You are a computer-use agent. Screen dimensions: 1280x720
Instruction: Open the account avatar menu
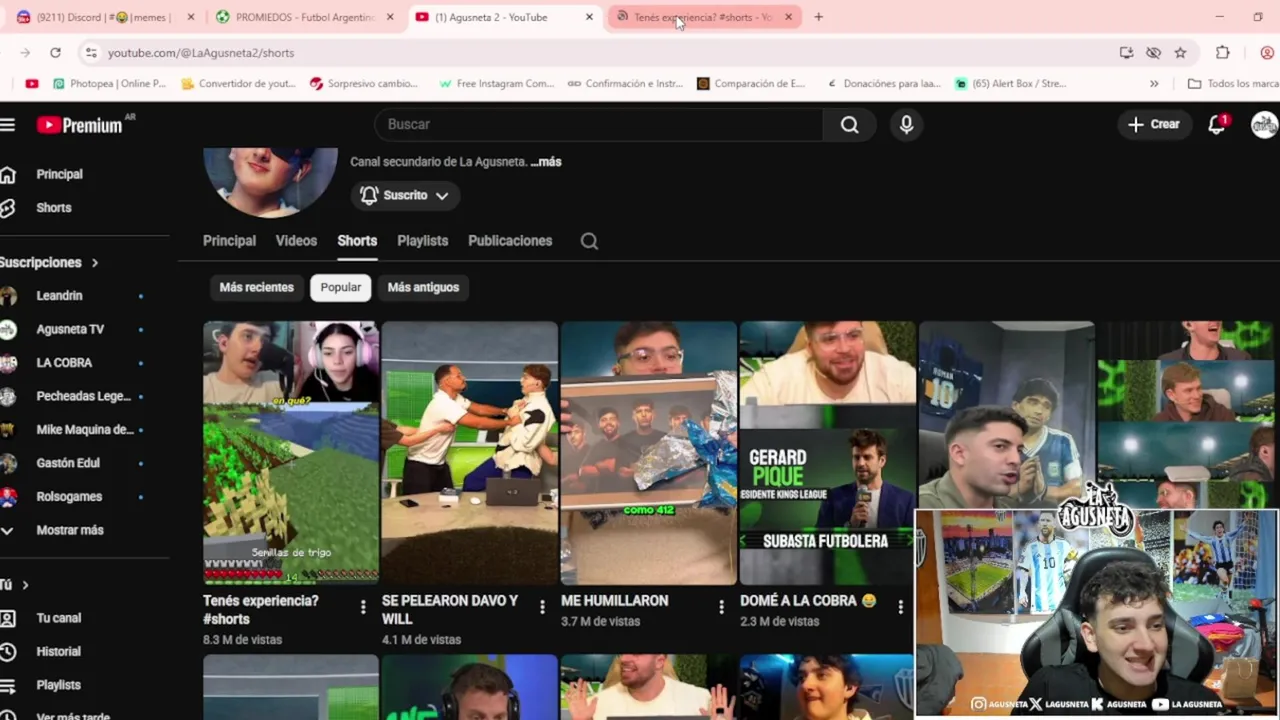1264,124
